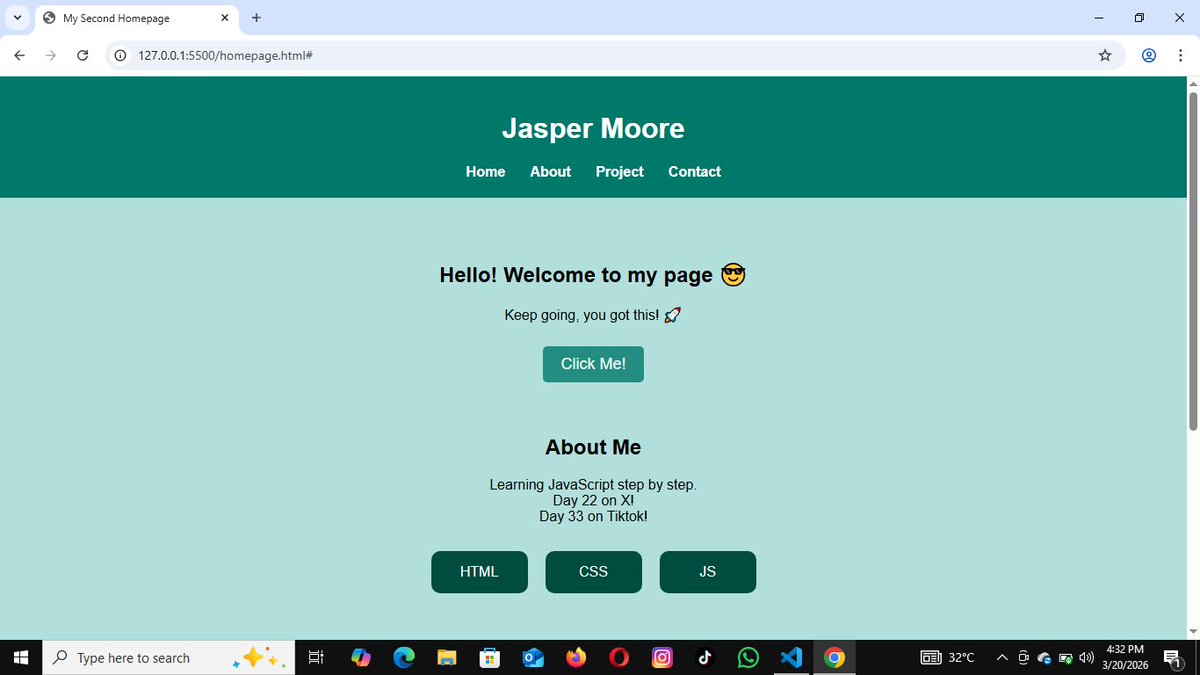Reload the homepage

coord(83,55)
